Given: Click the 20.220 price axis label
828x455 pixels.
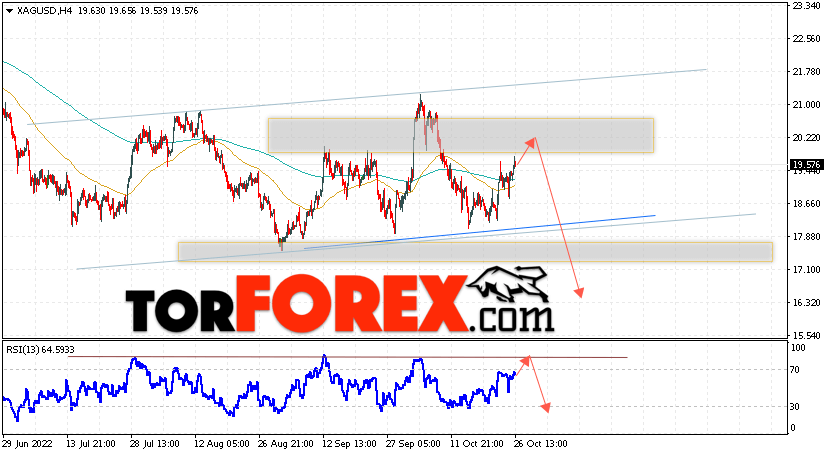Looking at the screenshot, I should pyautogui.click(x=806, y=138).
